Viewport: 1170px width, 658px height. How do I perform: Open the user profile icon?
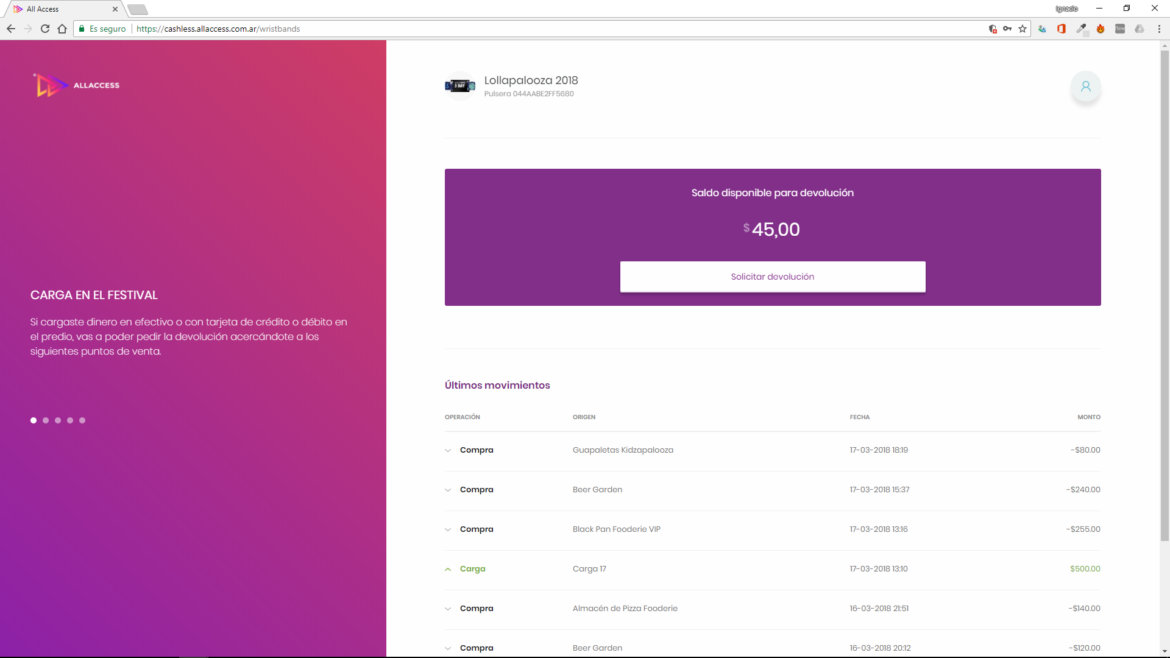click(1085, 87)
